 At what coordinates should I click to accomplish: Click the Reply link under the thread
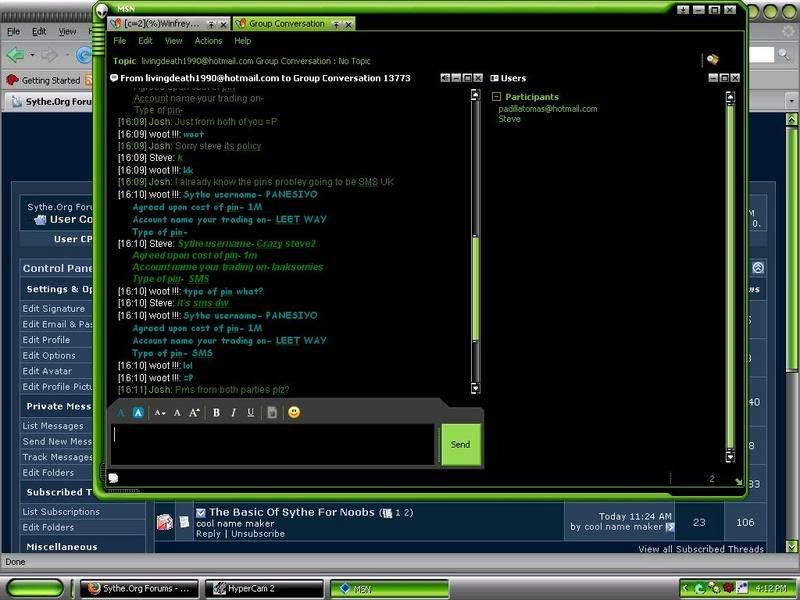click(208, 534)
